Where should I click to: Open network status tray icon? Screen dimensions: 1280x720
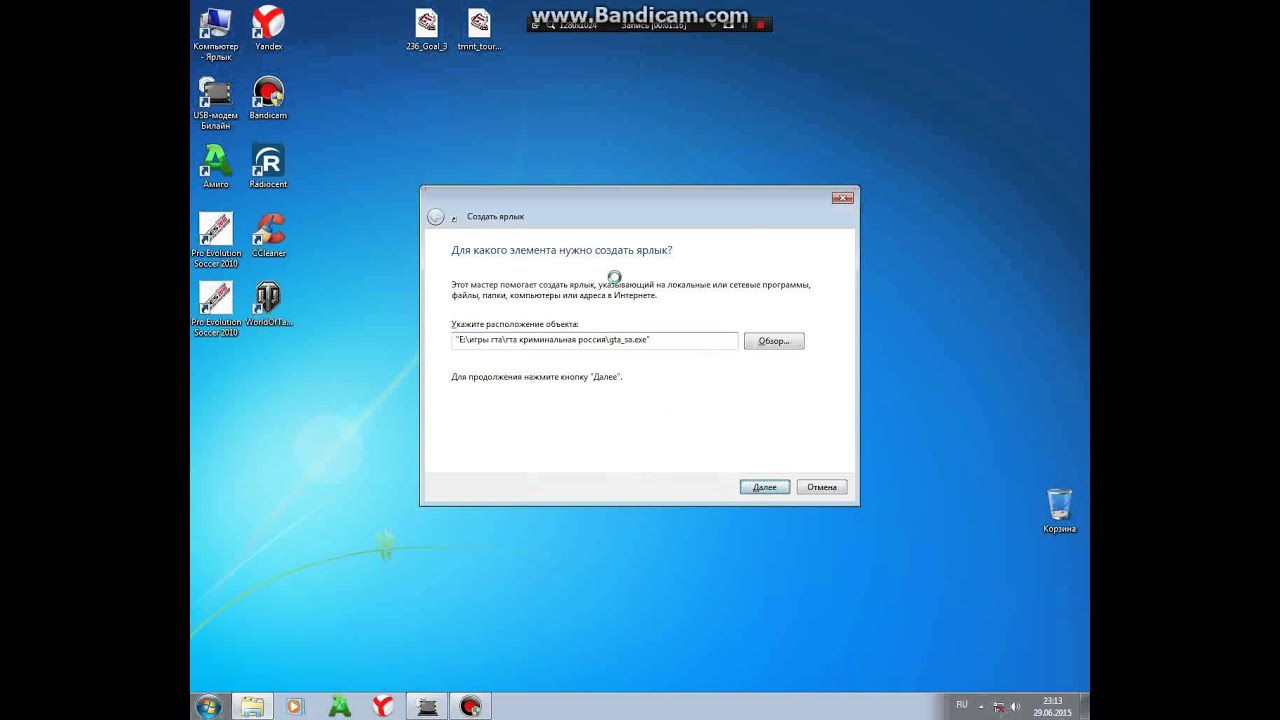[x=998, y=706]
